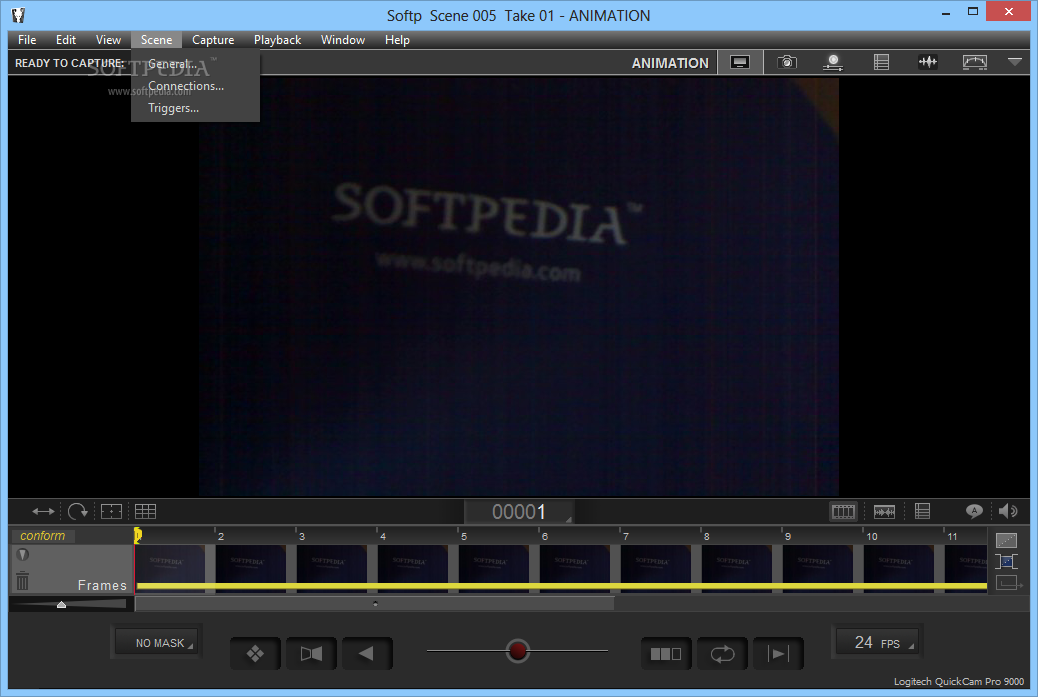The image size is (1038, 697).
Task: Click the timeline marker shield icon
Action: (x=23, y=555)
